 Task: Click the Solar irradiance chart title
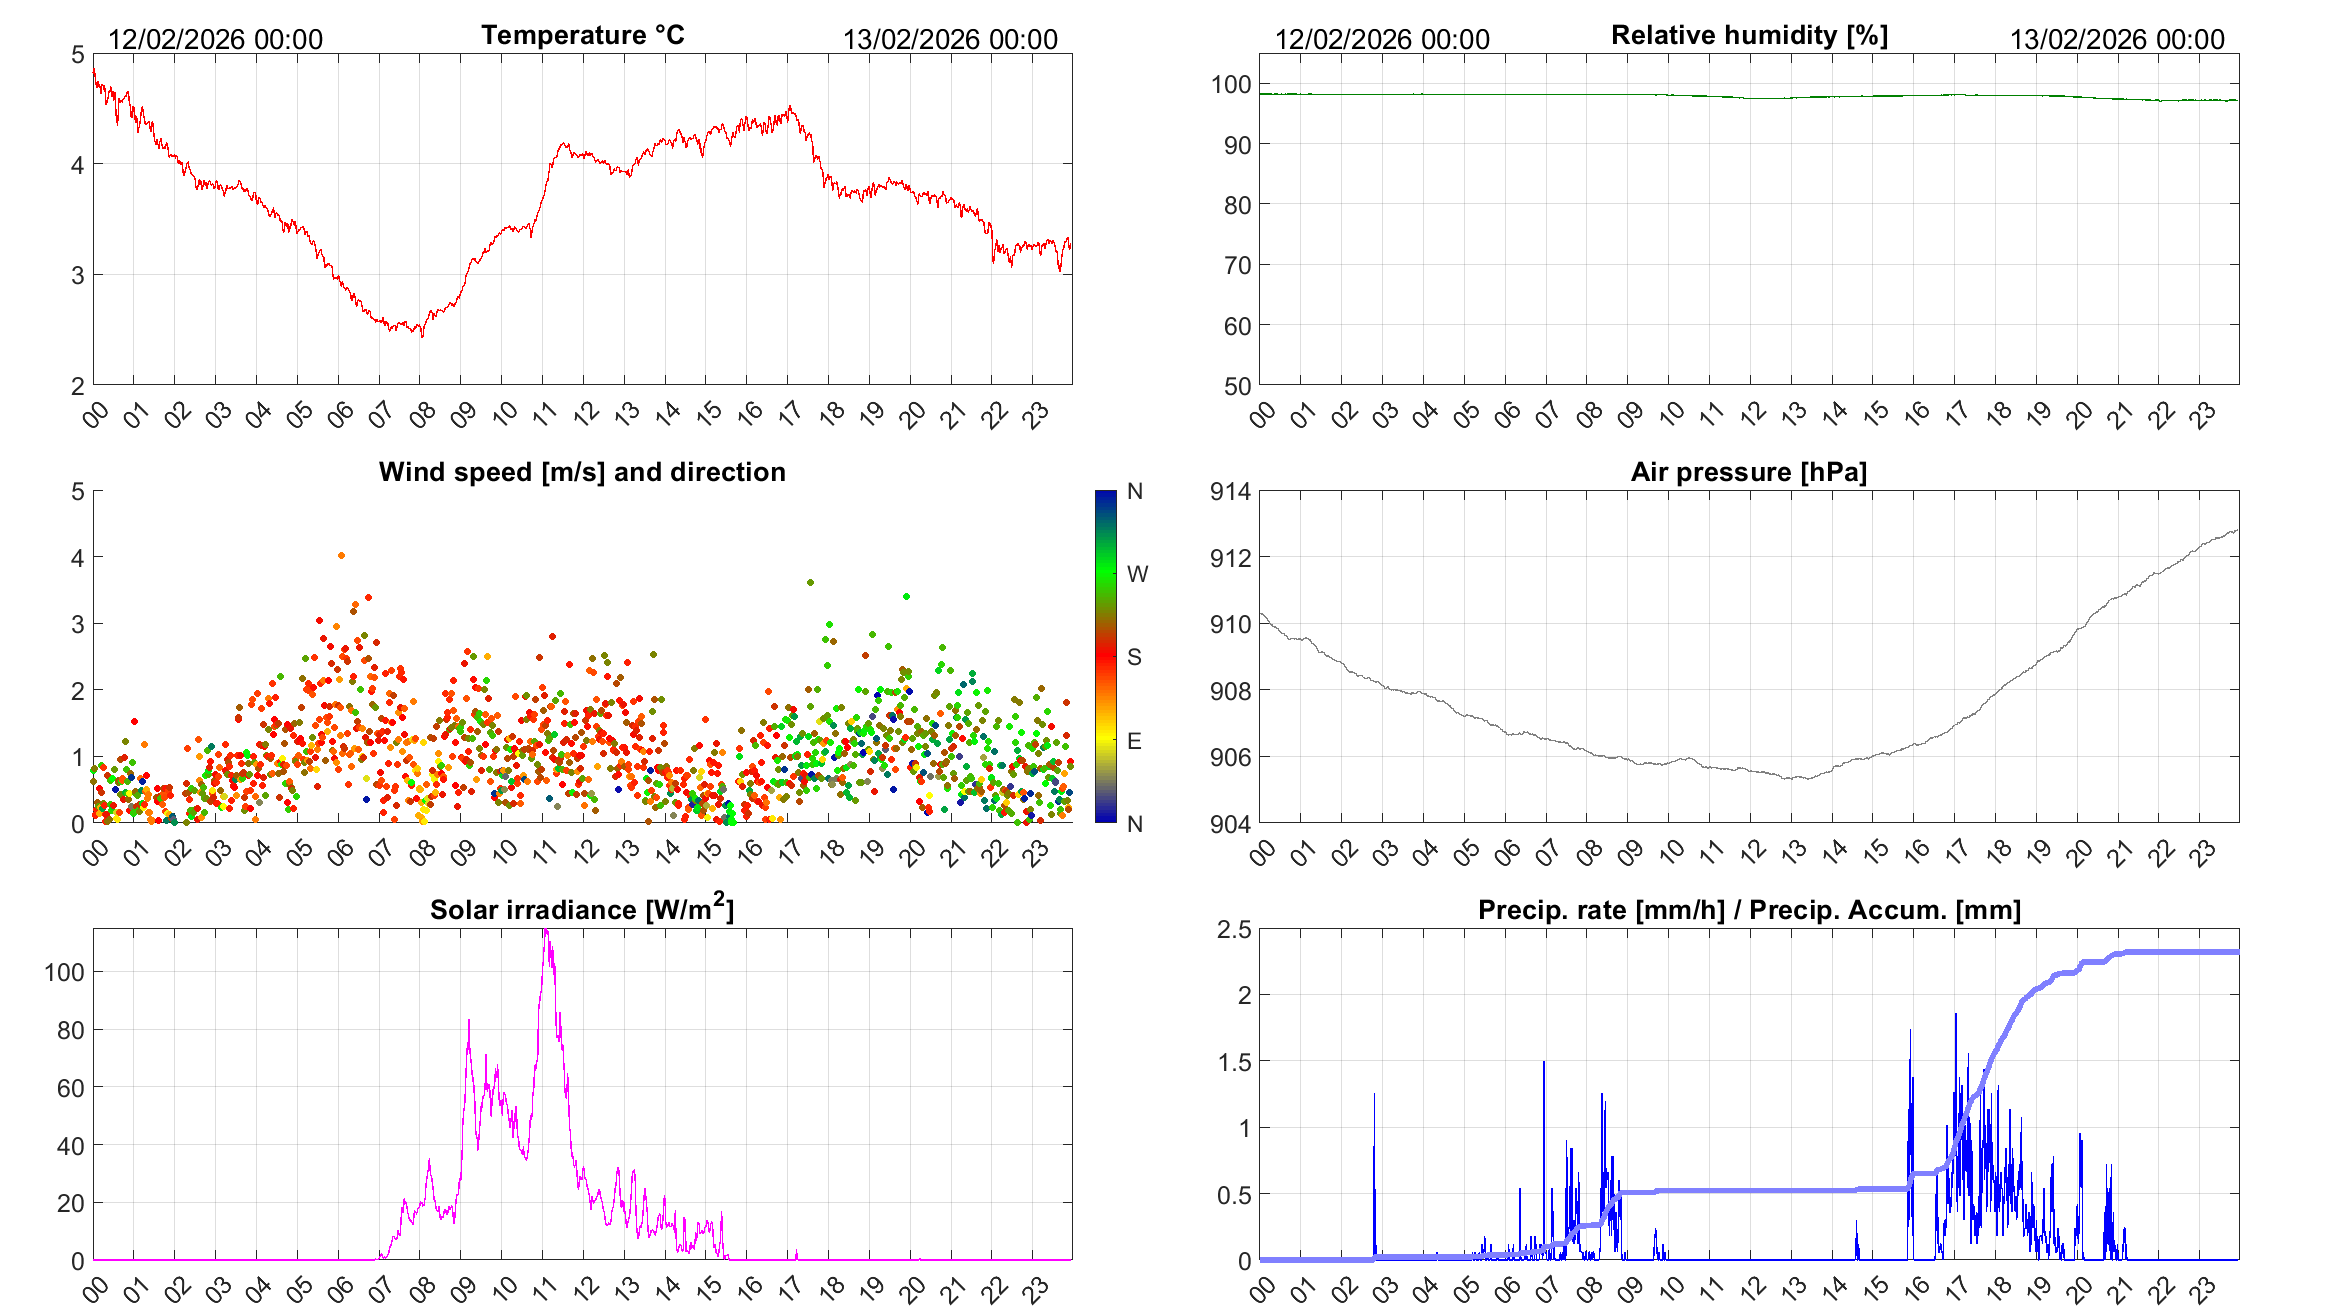coord(582,909)
